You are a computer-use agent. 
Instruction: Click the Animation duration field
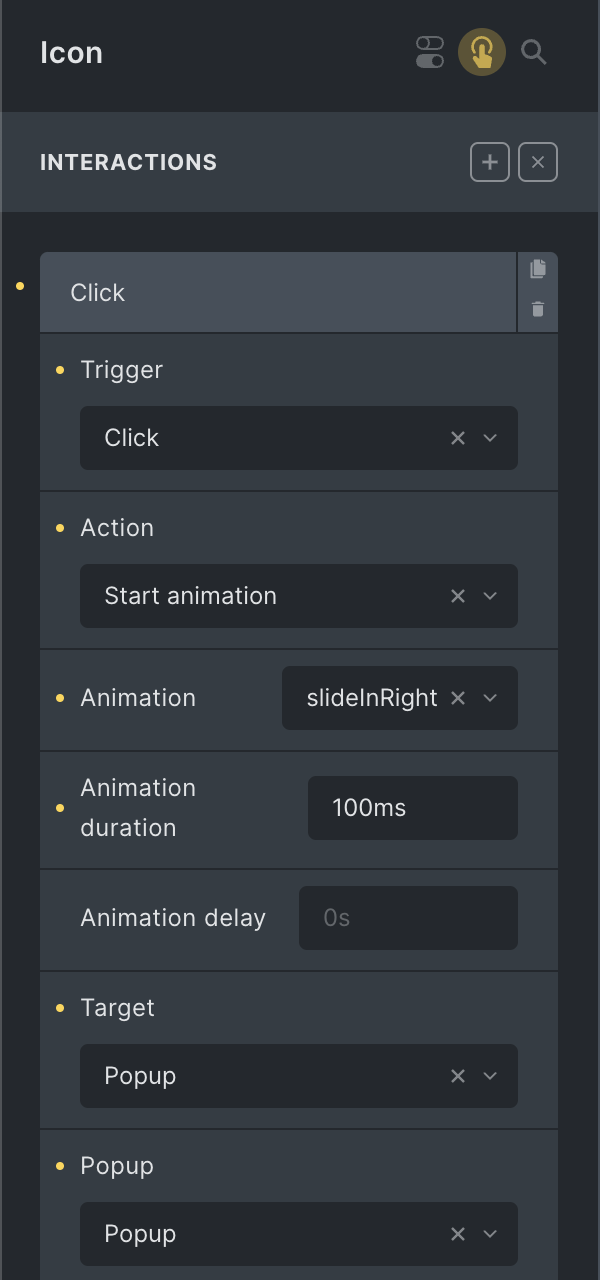click(x=412, y=808)
